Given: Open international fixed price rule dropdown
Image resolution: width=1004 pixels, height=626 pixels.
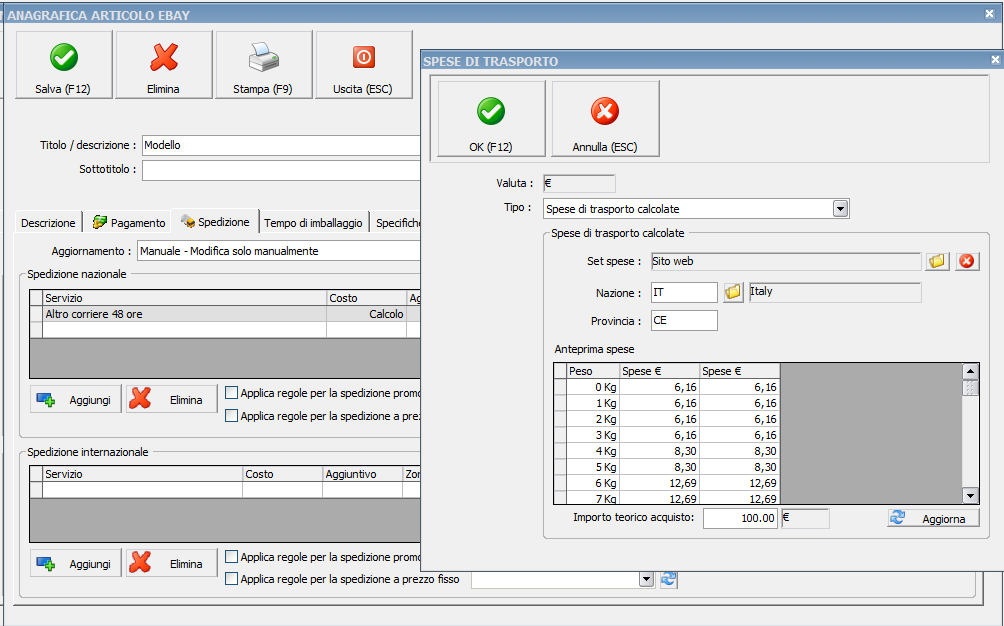Looking at the screenshot, I should pyautogui.click(x=645, y=579).
